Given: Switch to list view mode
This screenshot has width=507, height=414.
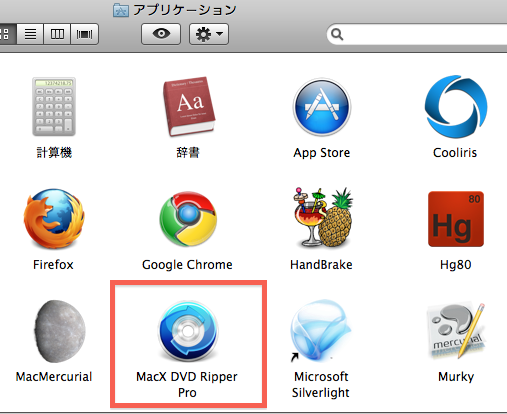Looking at the screenshot, I should [x=30, y=34].
